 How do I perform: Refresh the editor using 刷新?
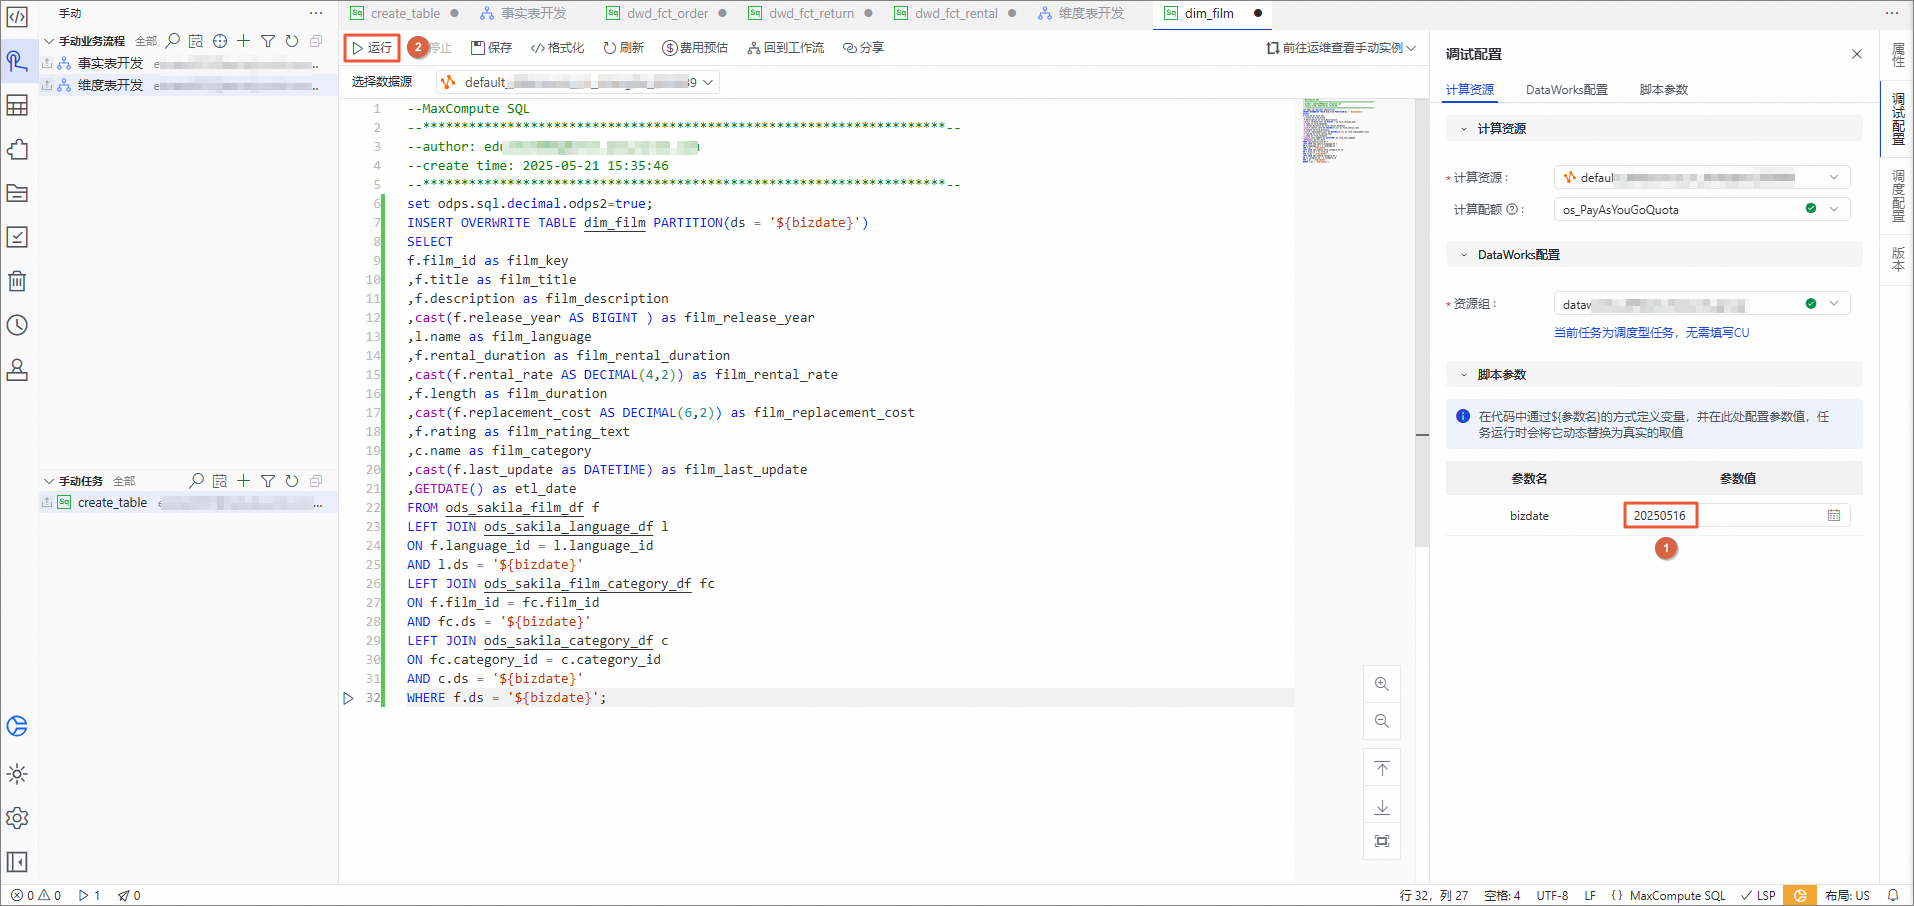tap(623, 48)
